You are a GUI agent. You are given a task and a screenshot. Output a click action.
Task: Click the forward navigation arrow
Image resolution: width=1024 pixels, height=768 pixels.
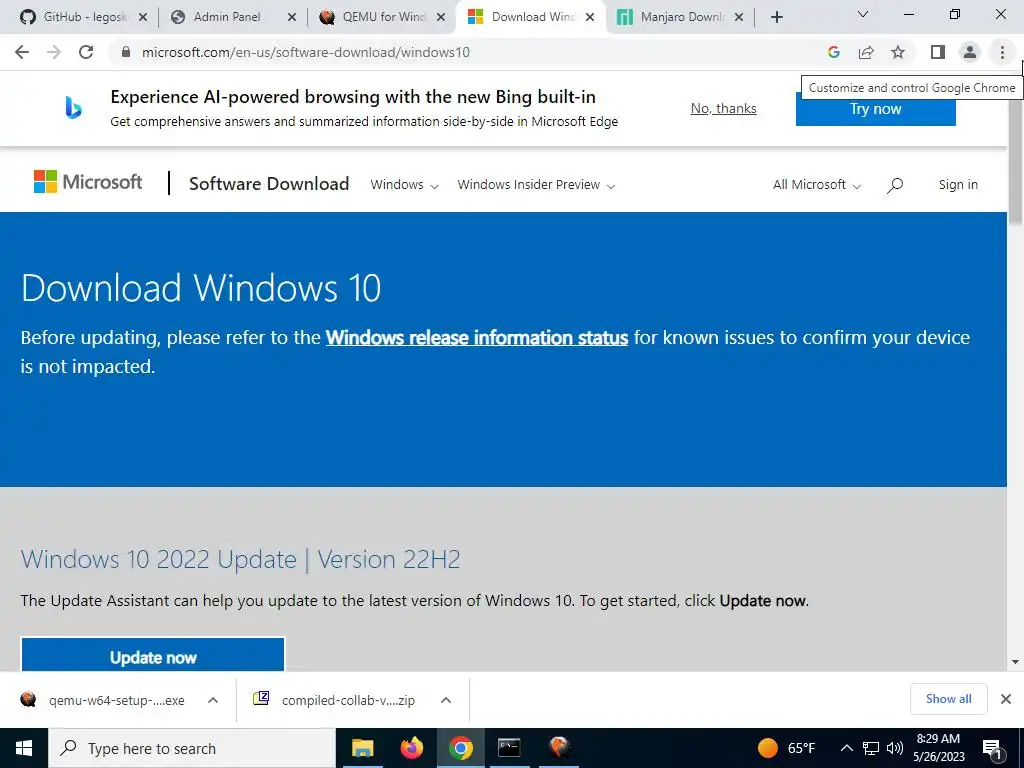pyautogui.click(x=54, y=52)
